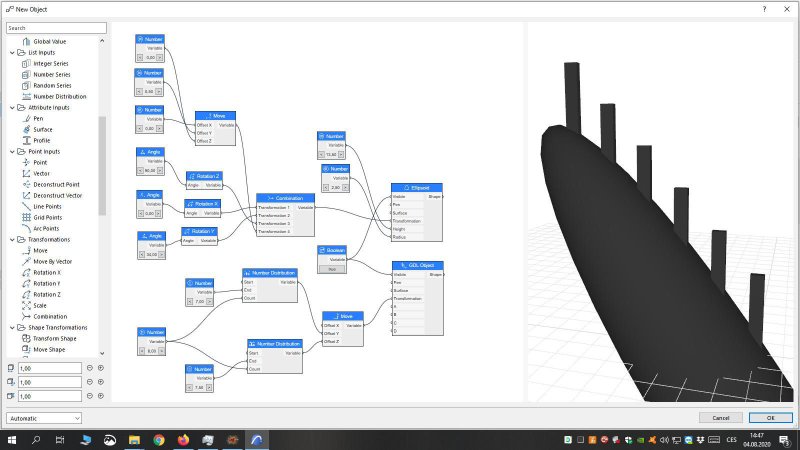Select the Arc Points tree item
The image size is (800, 450).
pos(46,229)
